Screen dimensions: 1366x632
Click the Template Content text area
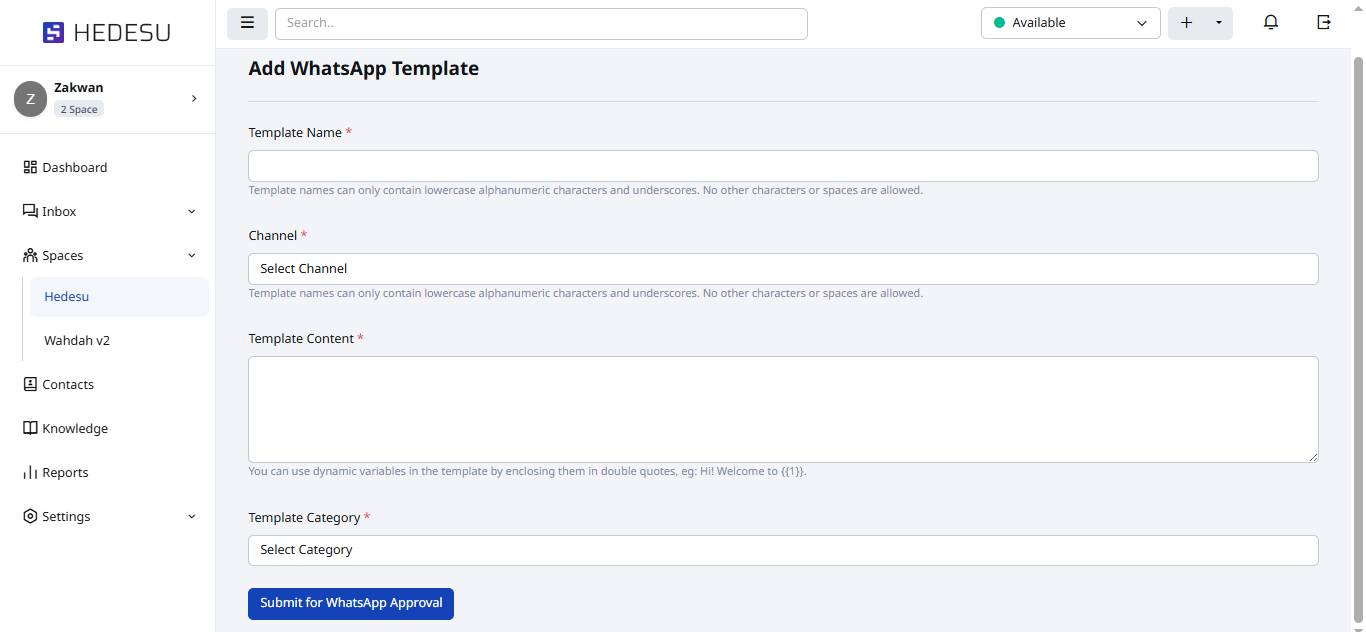tap(782, 409)
